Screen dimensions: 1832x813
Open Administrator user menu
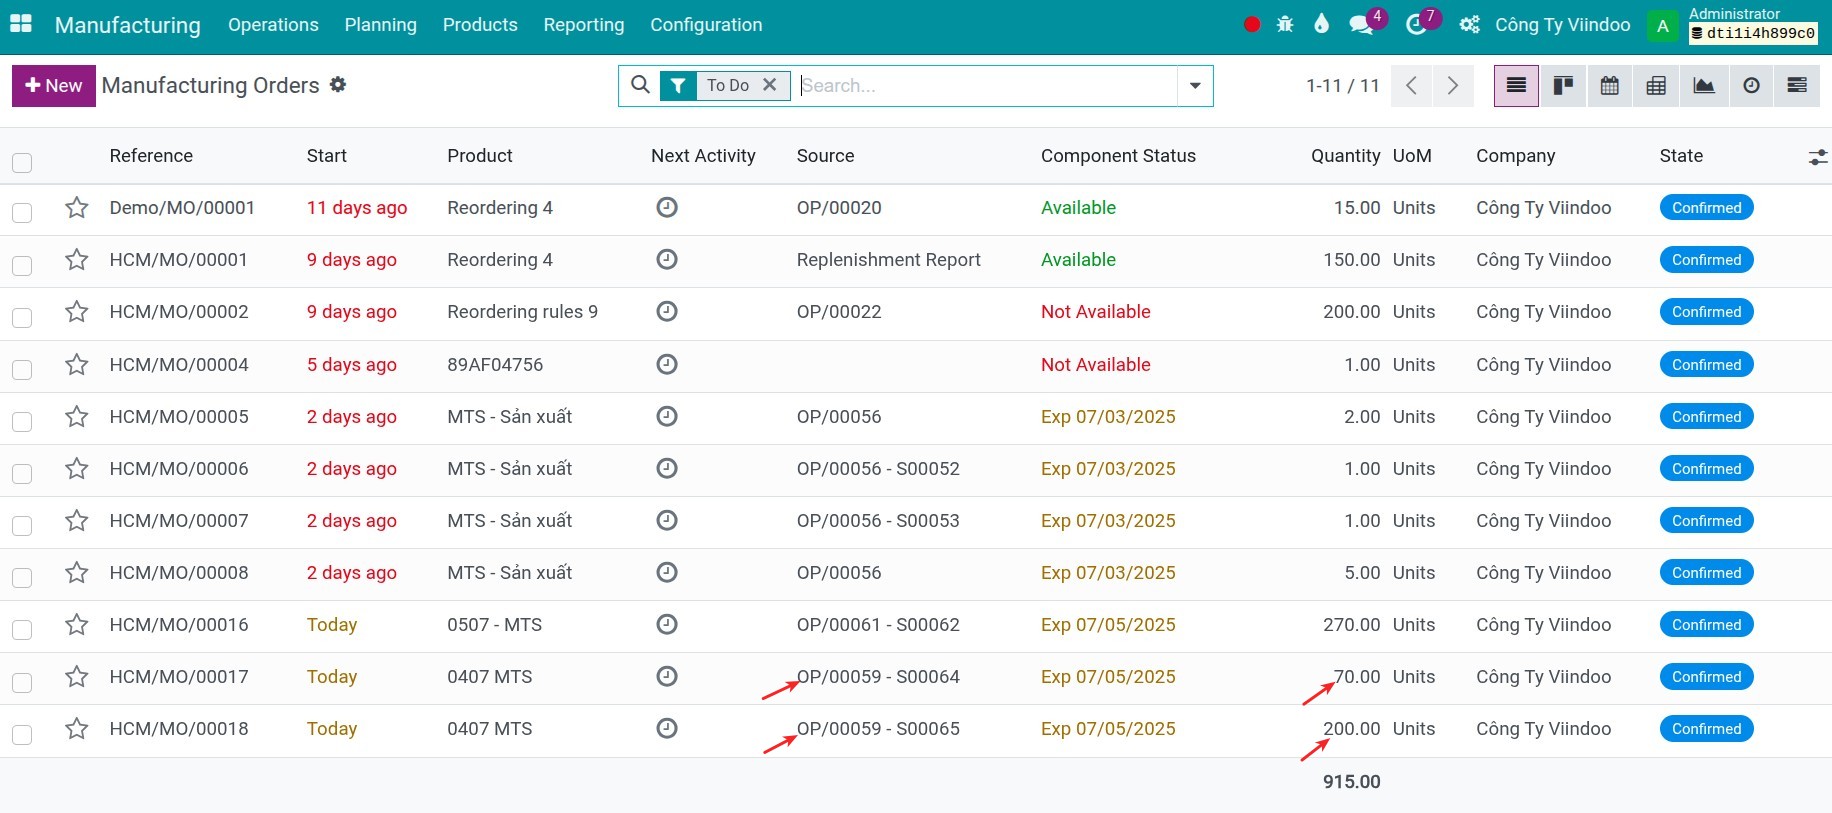[x=1732, y=25]
